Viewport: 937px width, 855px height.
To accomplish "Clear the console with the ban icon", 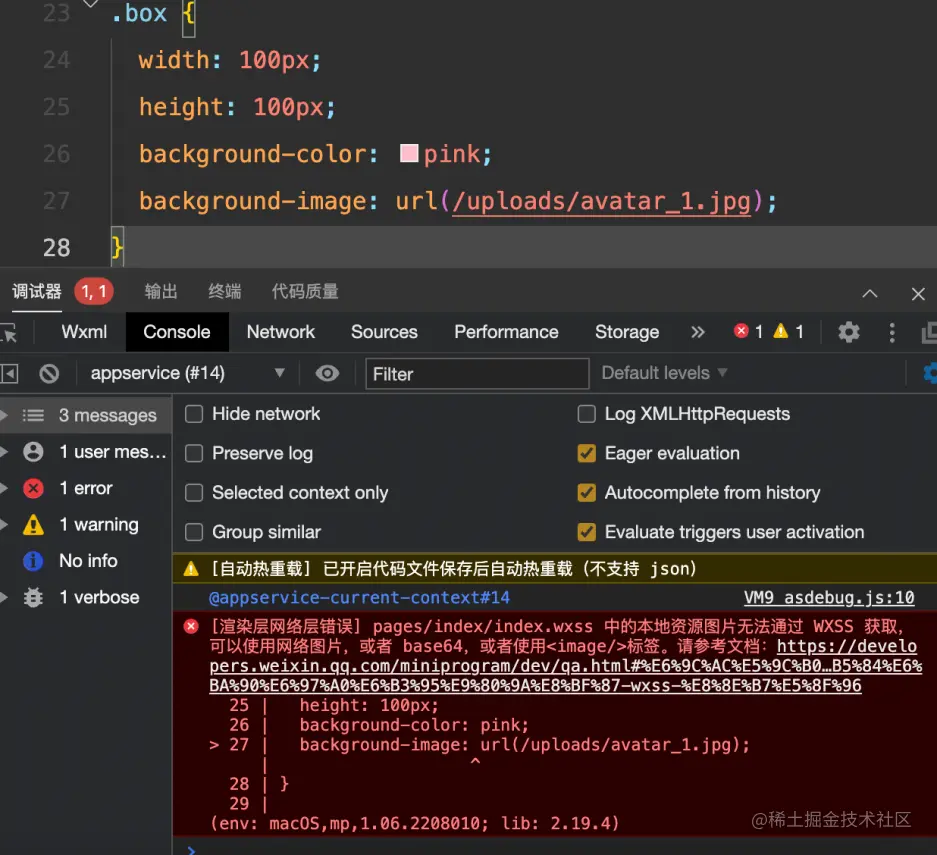I will [x=49, y=374].
